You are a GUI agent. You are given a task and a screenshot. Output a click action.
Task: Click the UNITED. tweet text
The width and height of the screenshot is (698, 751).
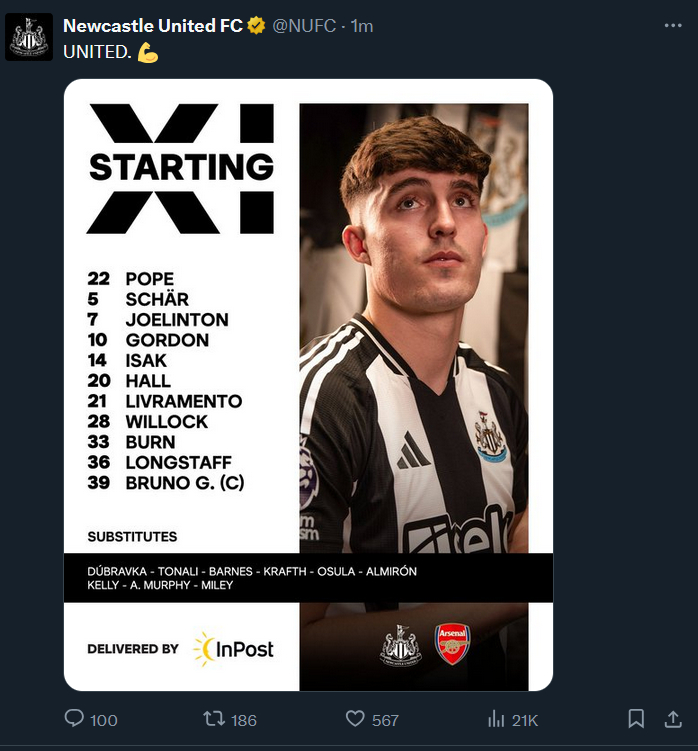pyautogui.click(x=98, y=52)
